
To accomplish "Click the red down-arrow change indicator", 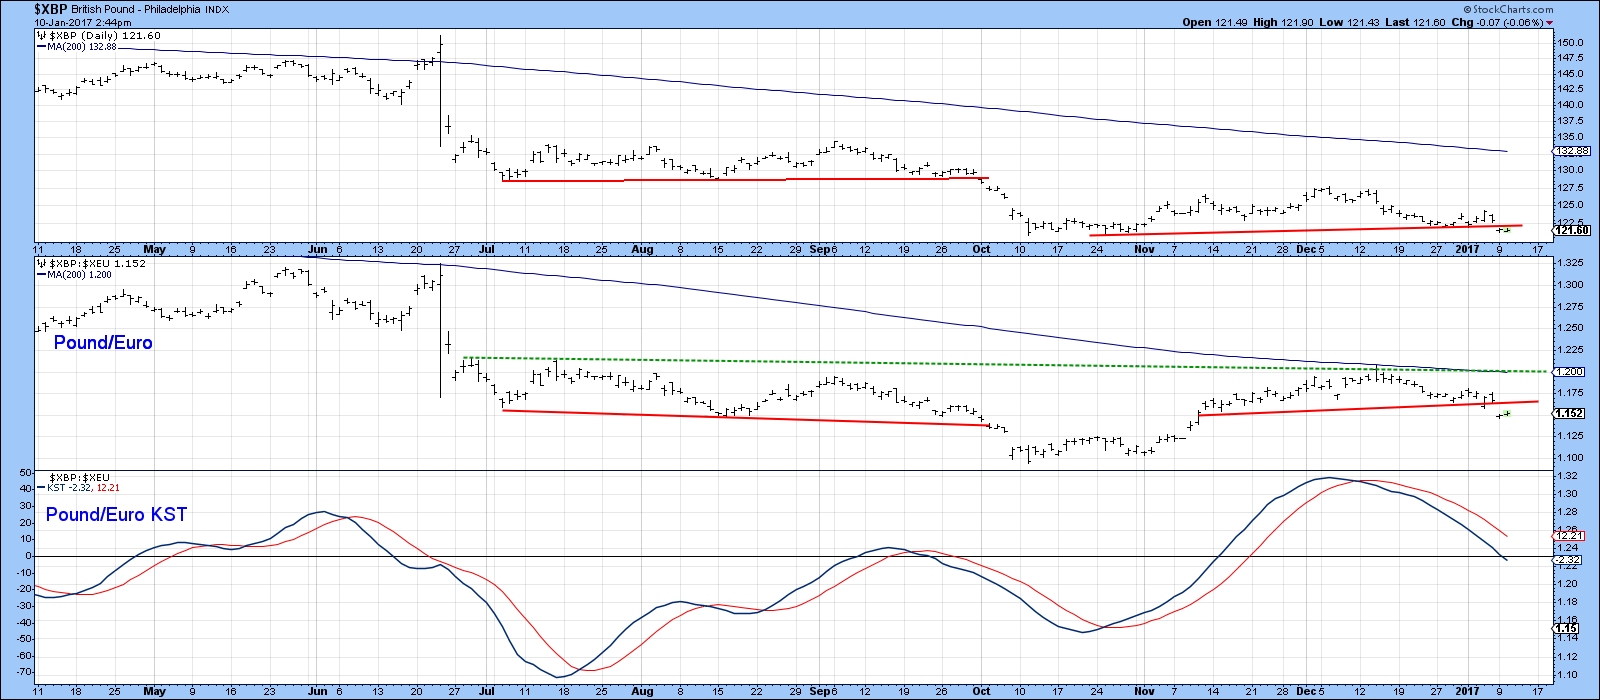I will pyautogui.click(x=1550, y=22).
